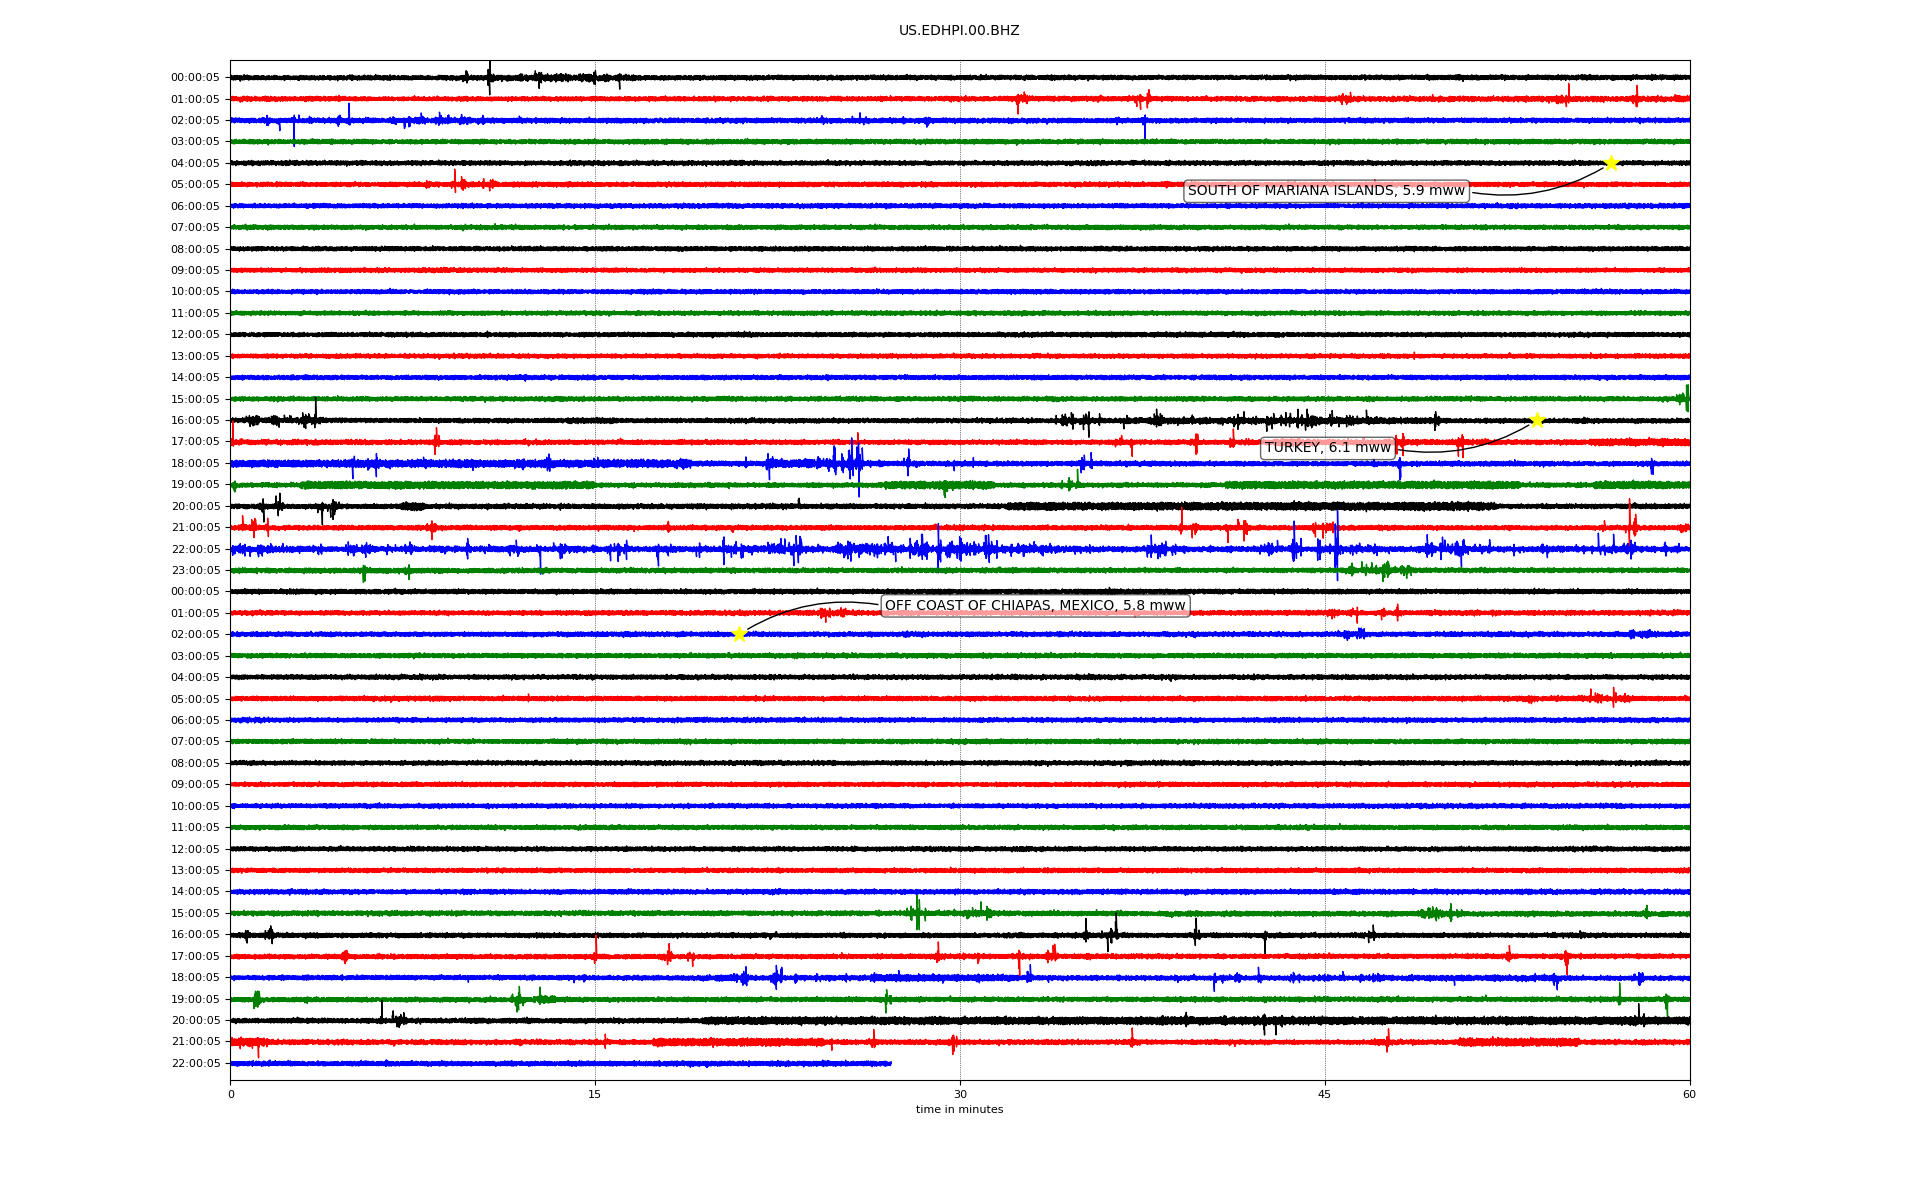Click the first 16:00:05 row label, next to the Turkey event
1920x1200 pixels.
coord(195,421)
